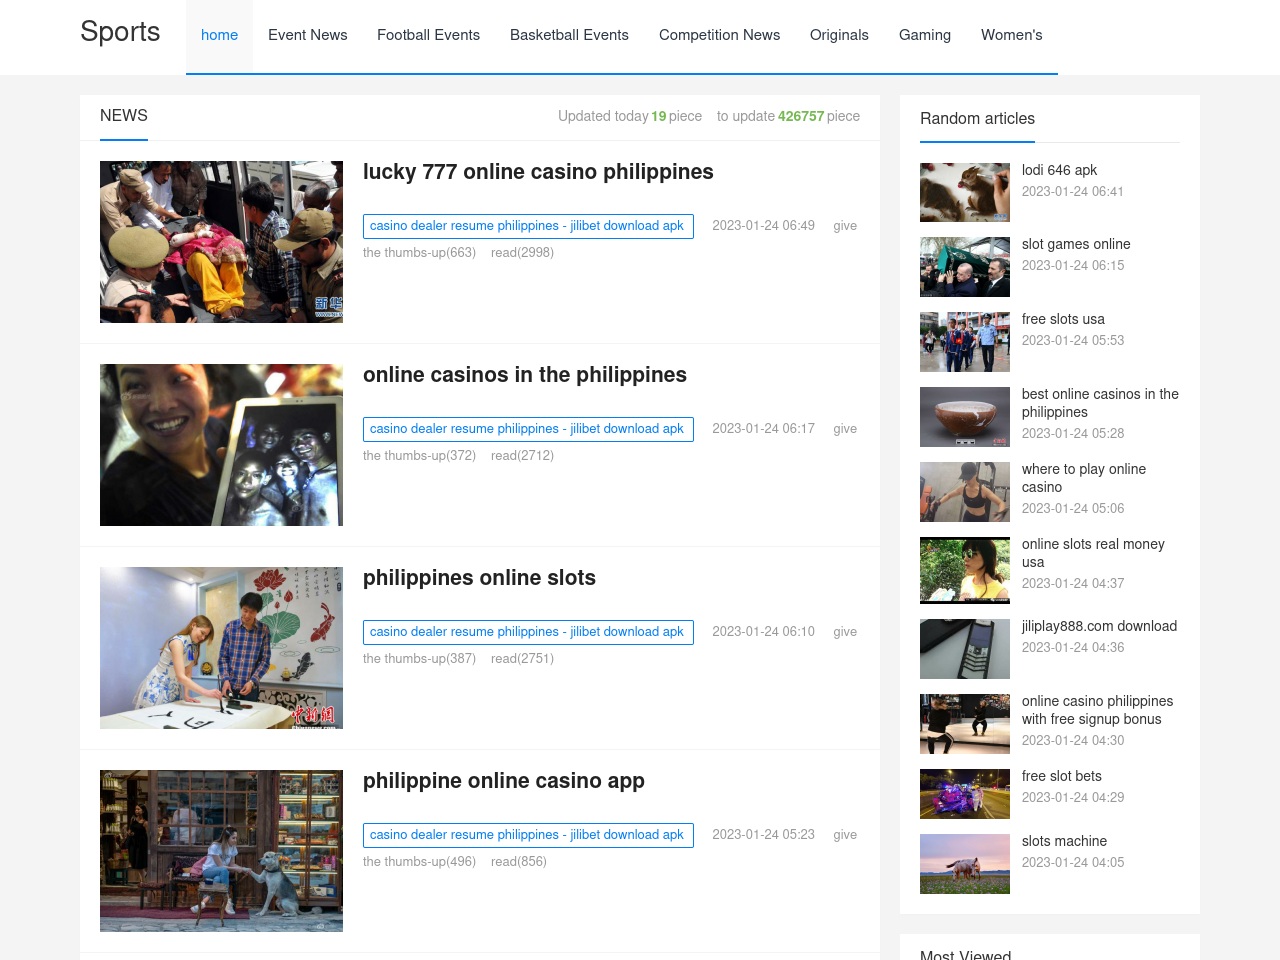Click the 'to update 426757 piece' text
This screenshot has height=960, width=1280.
click(788, 116)
